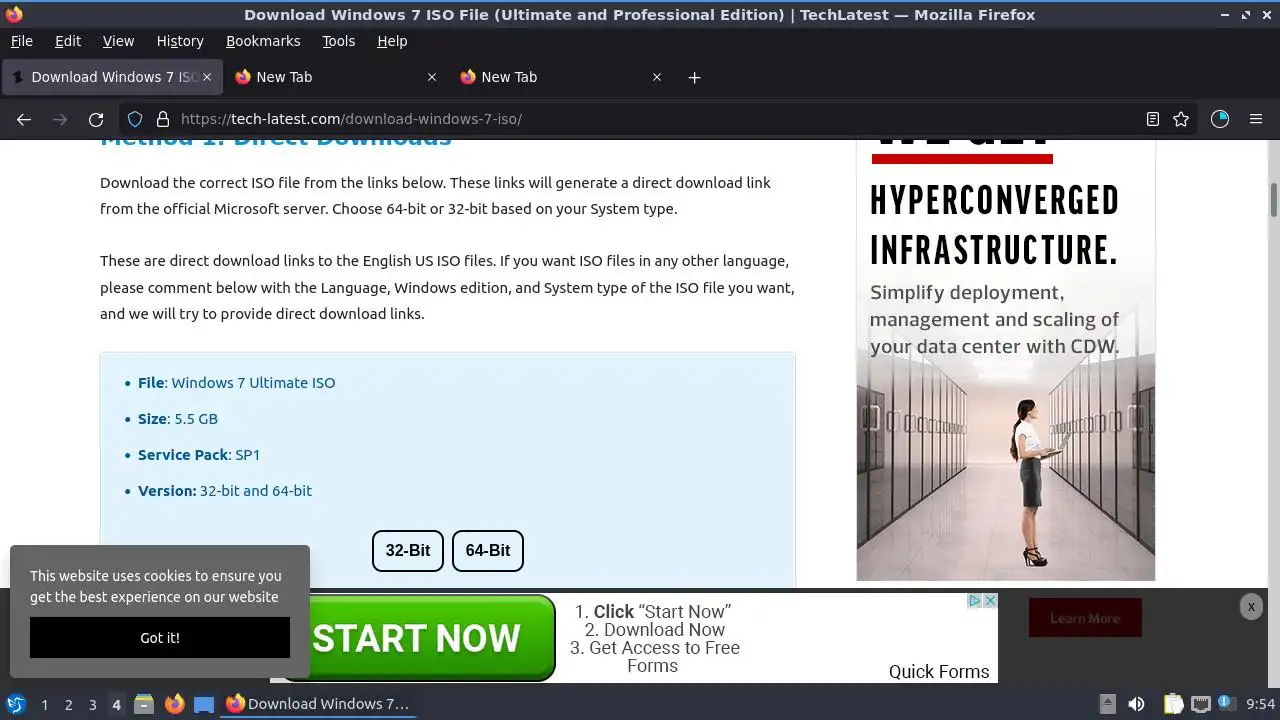Open the Edit menu
Viewport: 1280px width, 720px height.
(x=68, y=41)
